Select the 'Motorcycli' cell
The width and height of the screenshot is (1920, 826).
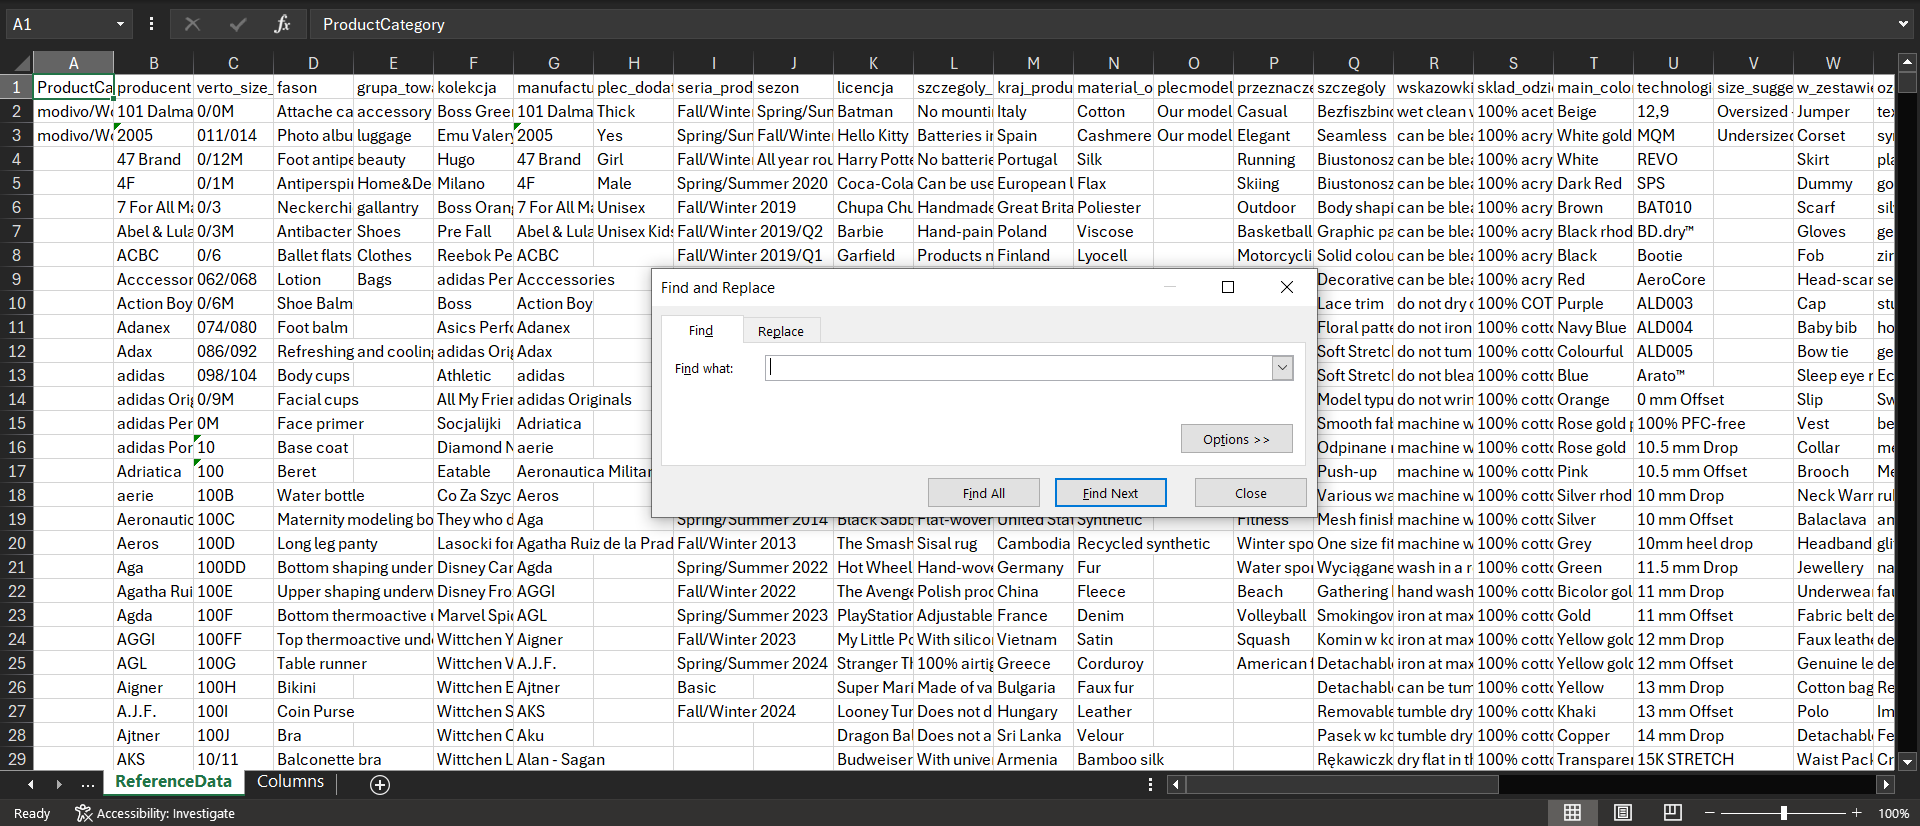click(1274, 255)
